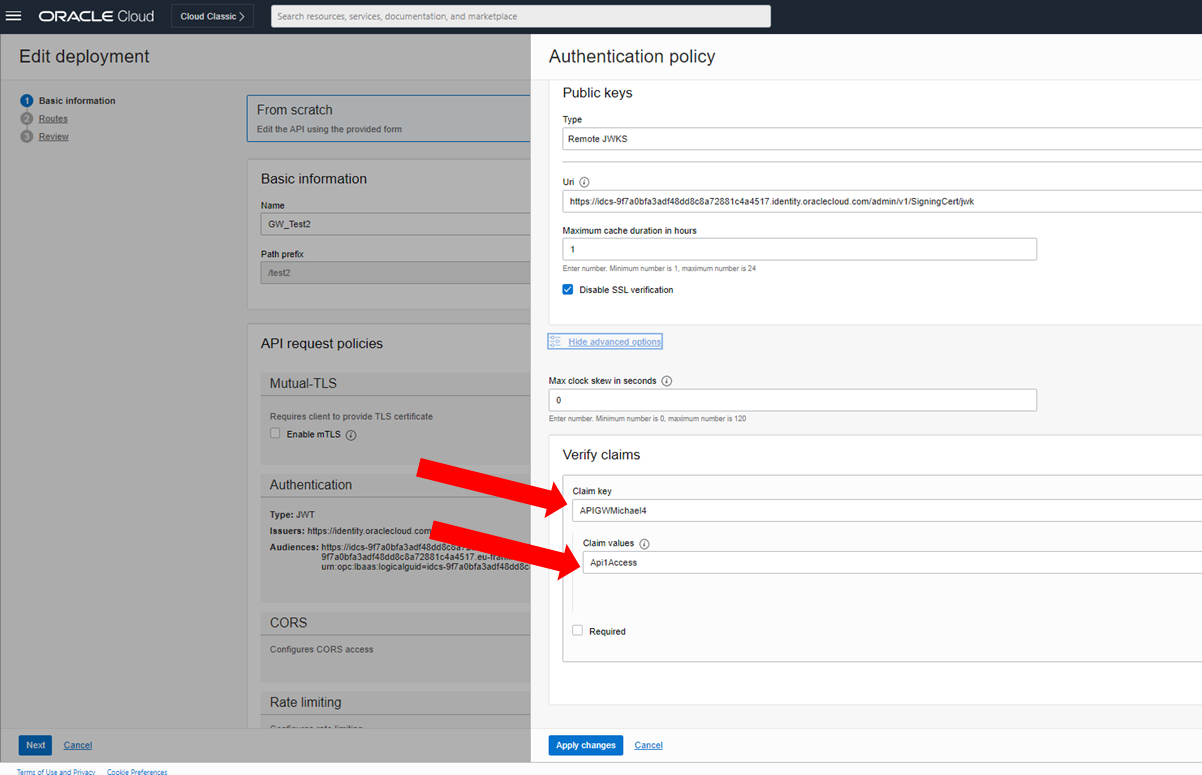Collapse via Hide advanced options

point(614,342)
